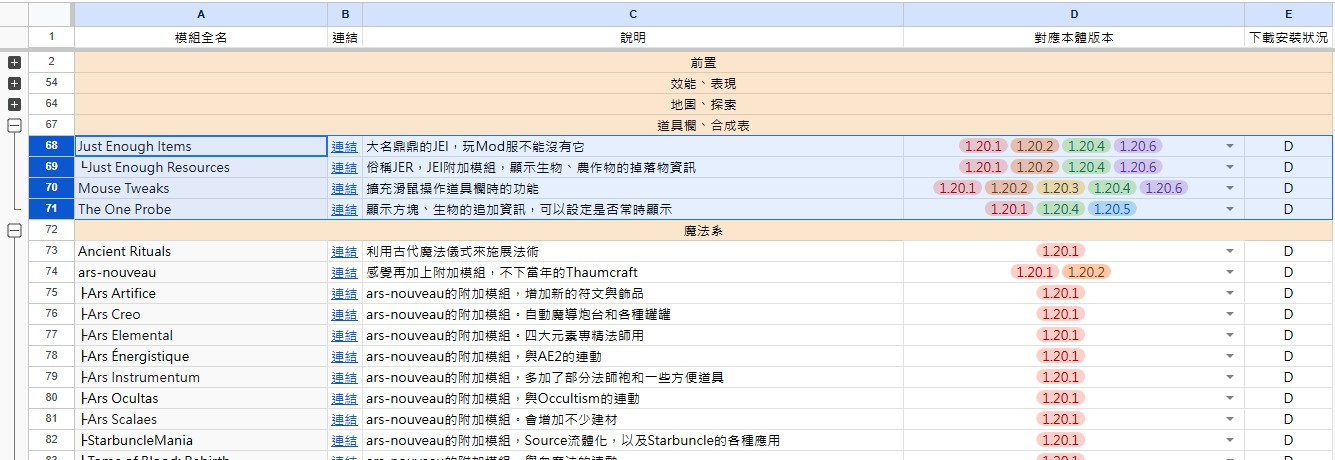
Task: Open version dropdown for Ars Instrumentum
Action: click(x=1230, y=378)
